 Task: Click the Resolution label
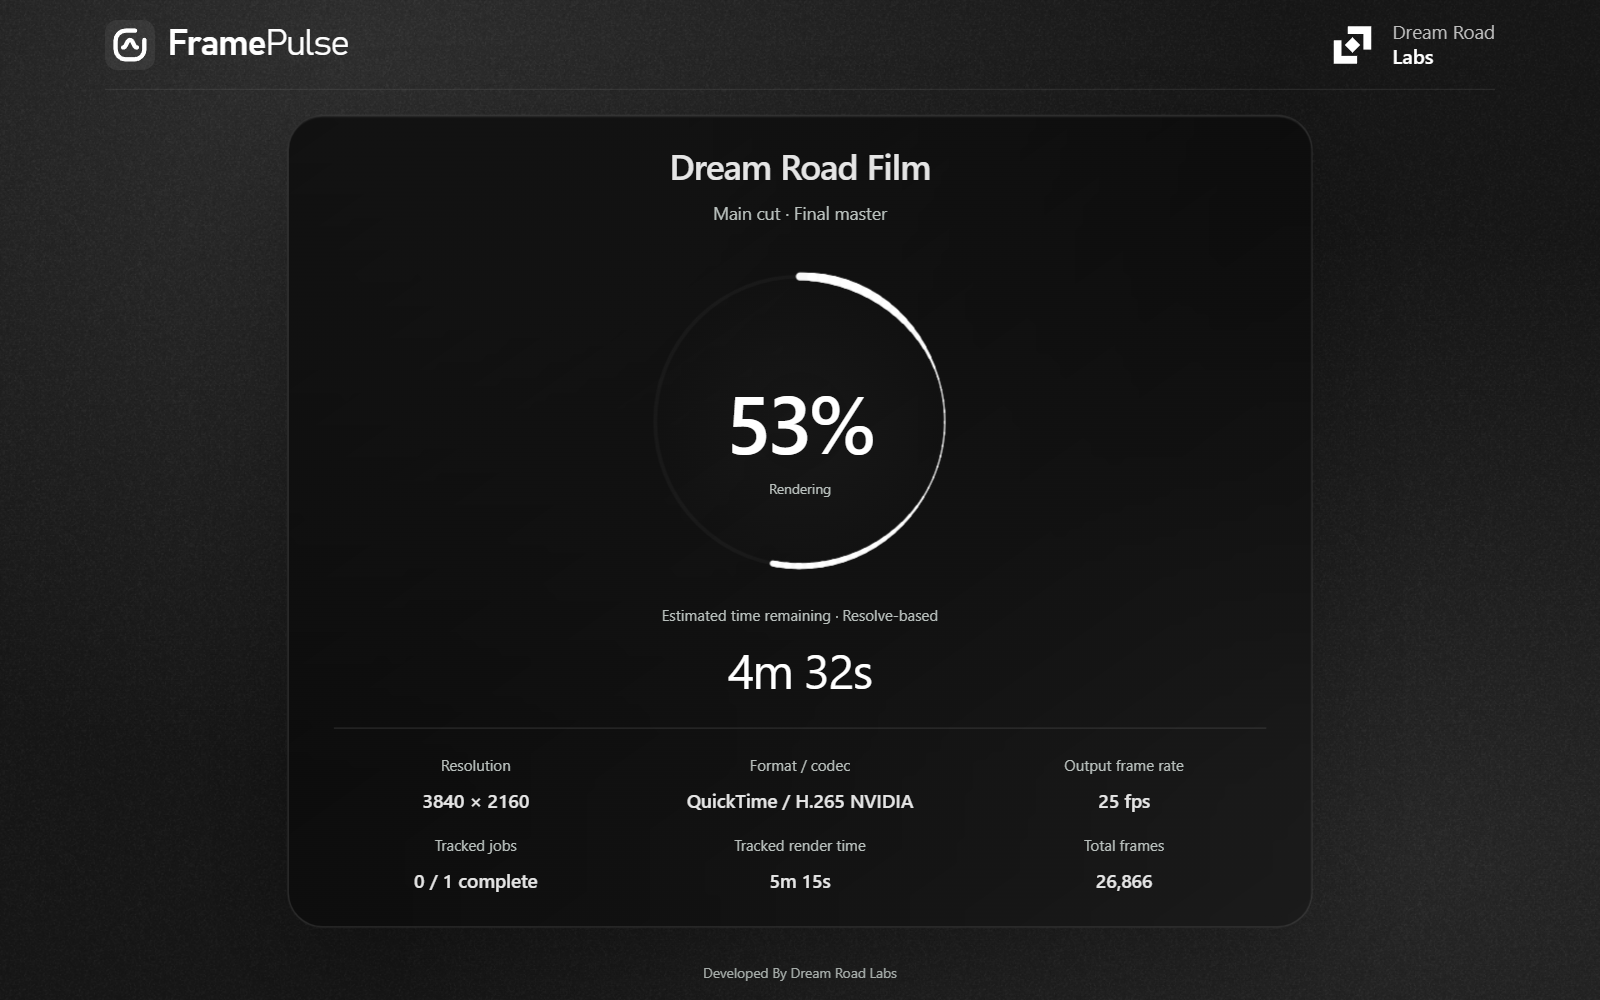(x=476, y=766)
